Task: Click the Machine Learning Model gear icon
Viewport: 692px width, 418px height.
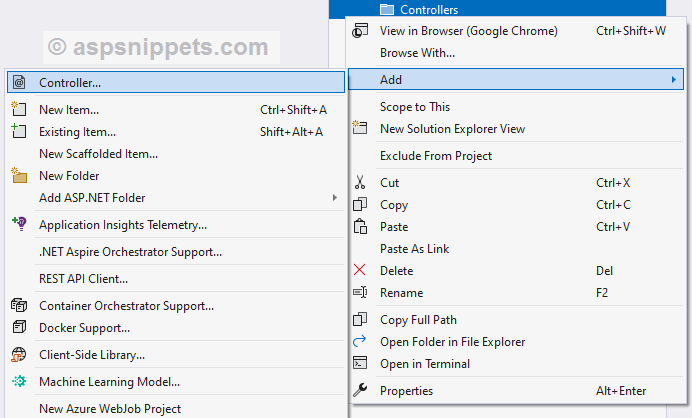Action: coord(19,381)
